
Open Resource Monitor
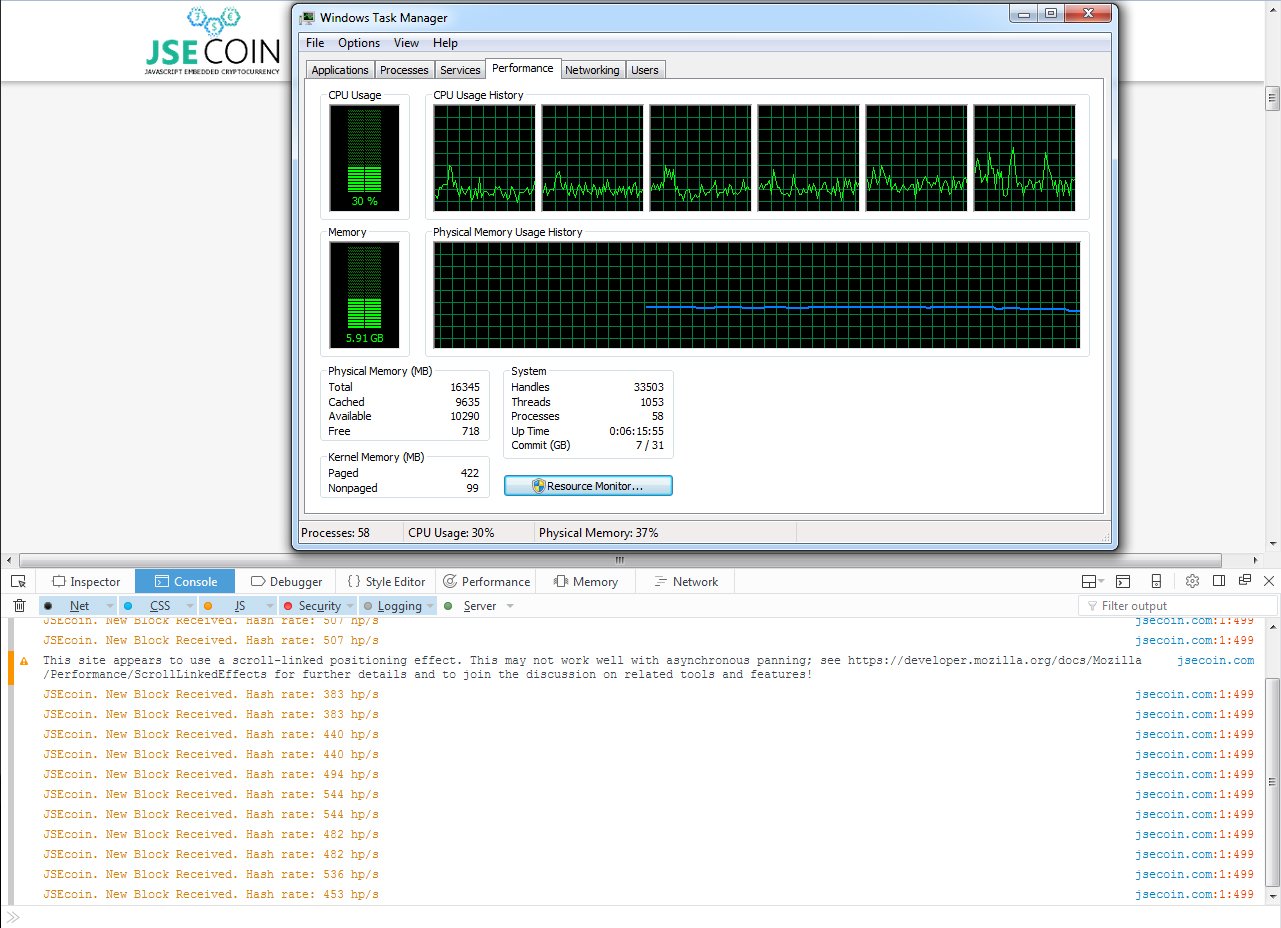588,486
